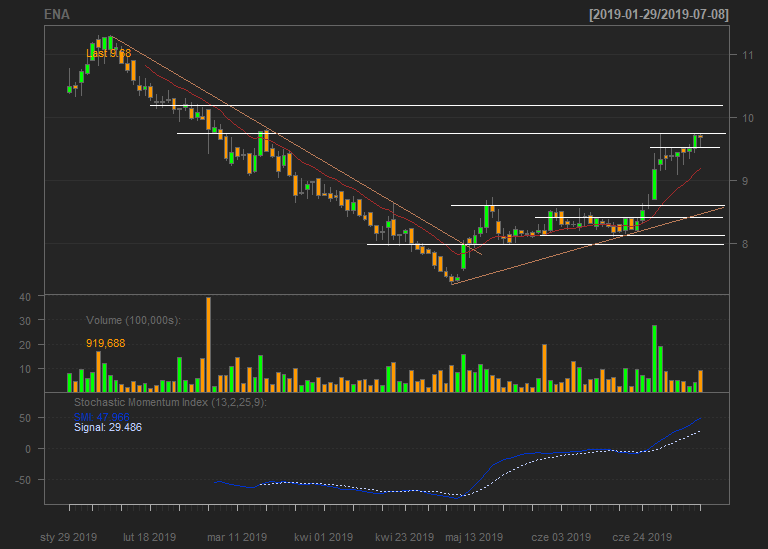Image resolution: width=768 pixels, height=549 pixels.
Task: Click the SMI axis label 0
Action: 28,449
